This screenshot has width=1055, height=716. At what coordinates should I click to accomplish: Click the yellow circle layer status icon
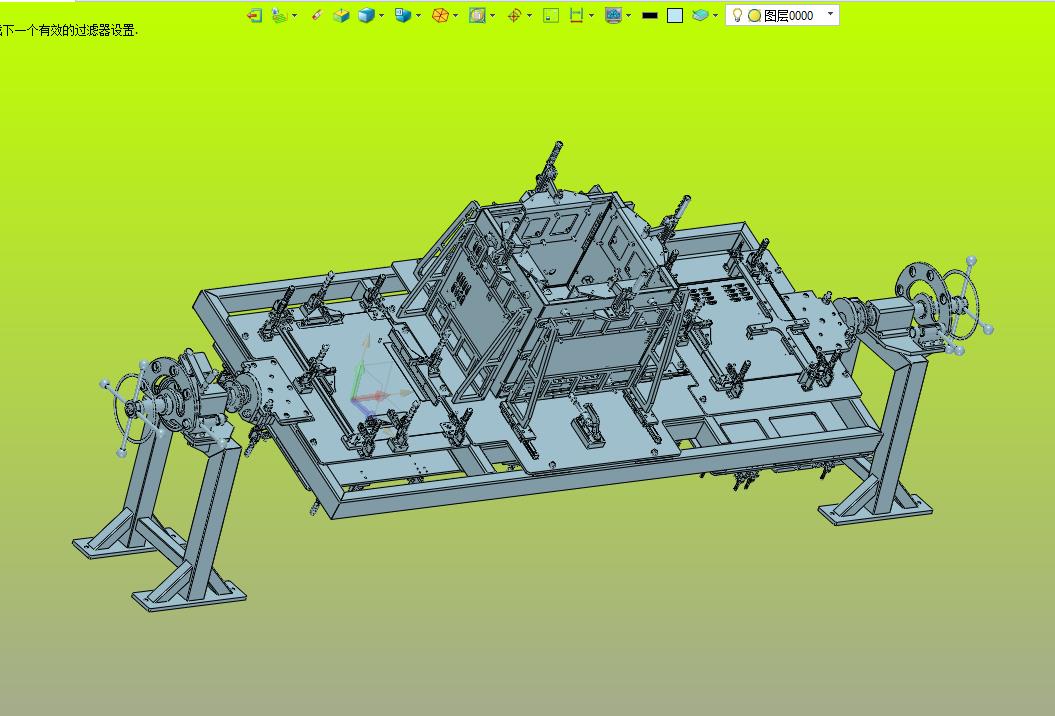(x=755, y=15)
